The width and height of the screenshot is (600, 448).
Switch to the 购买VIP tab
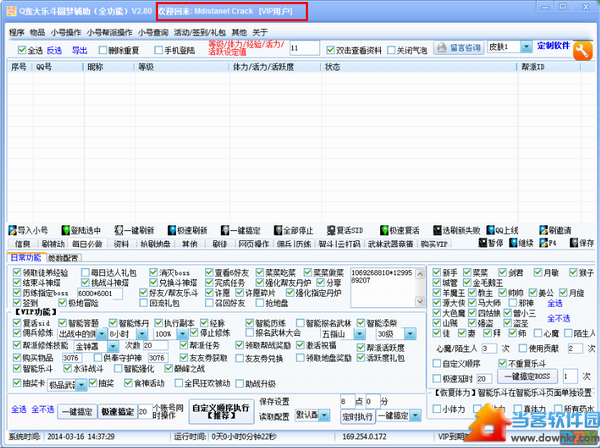click(434, 243)
